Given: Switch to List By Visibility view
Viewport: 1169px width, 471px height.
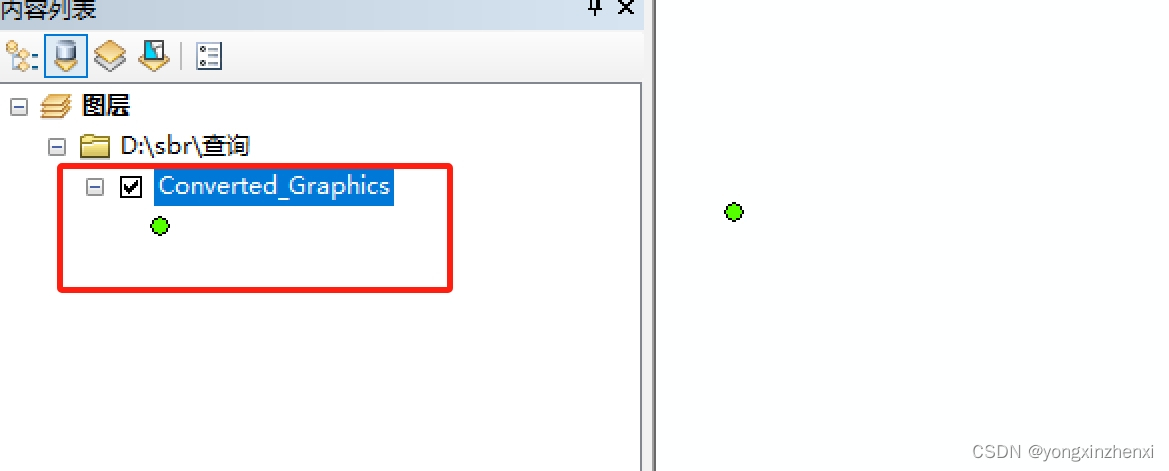Looking at the screenshot, I should pos(110,56).
